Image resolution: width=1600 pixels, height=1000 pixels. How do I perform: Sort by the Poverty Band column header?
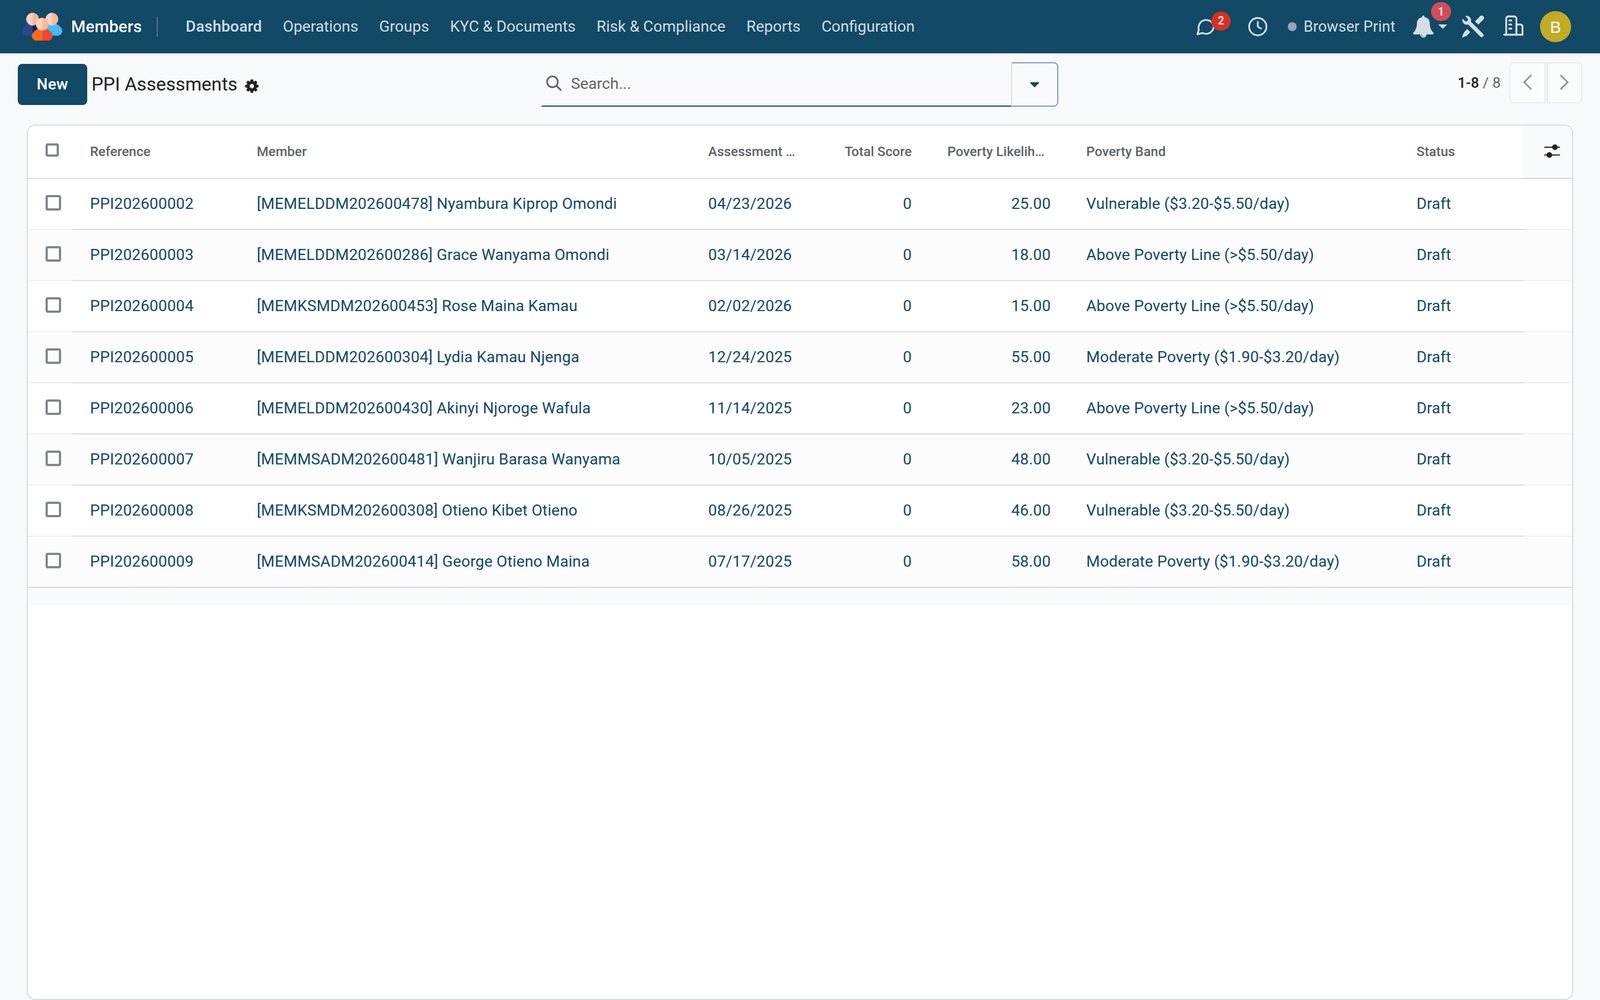1126,152
